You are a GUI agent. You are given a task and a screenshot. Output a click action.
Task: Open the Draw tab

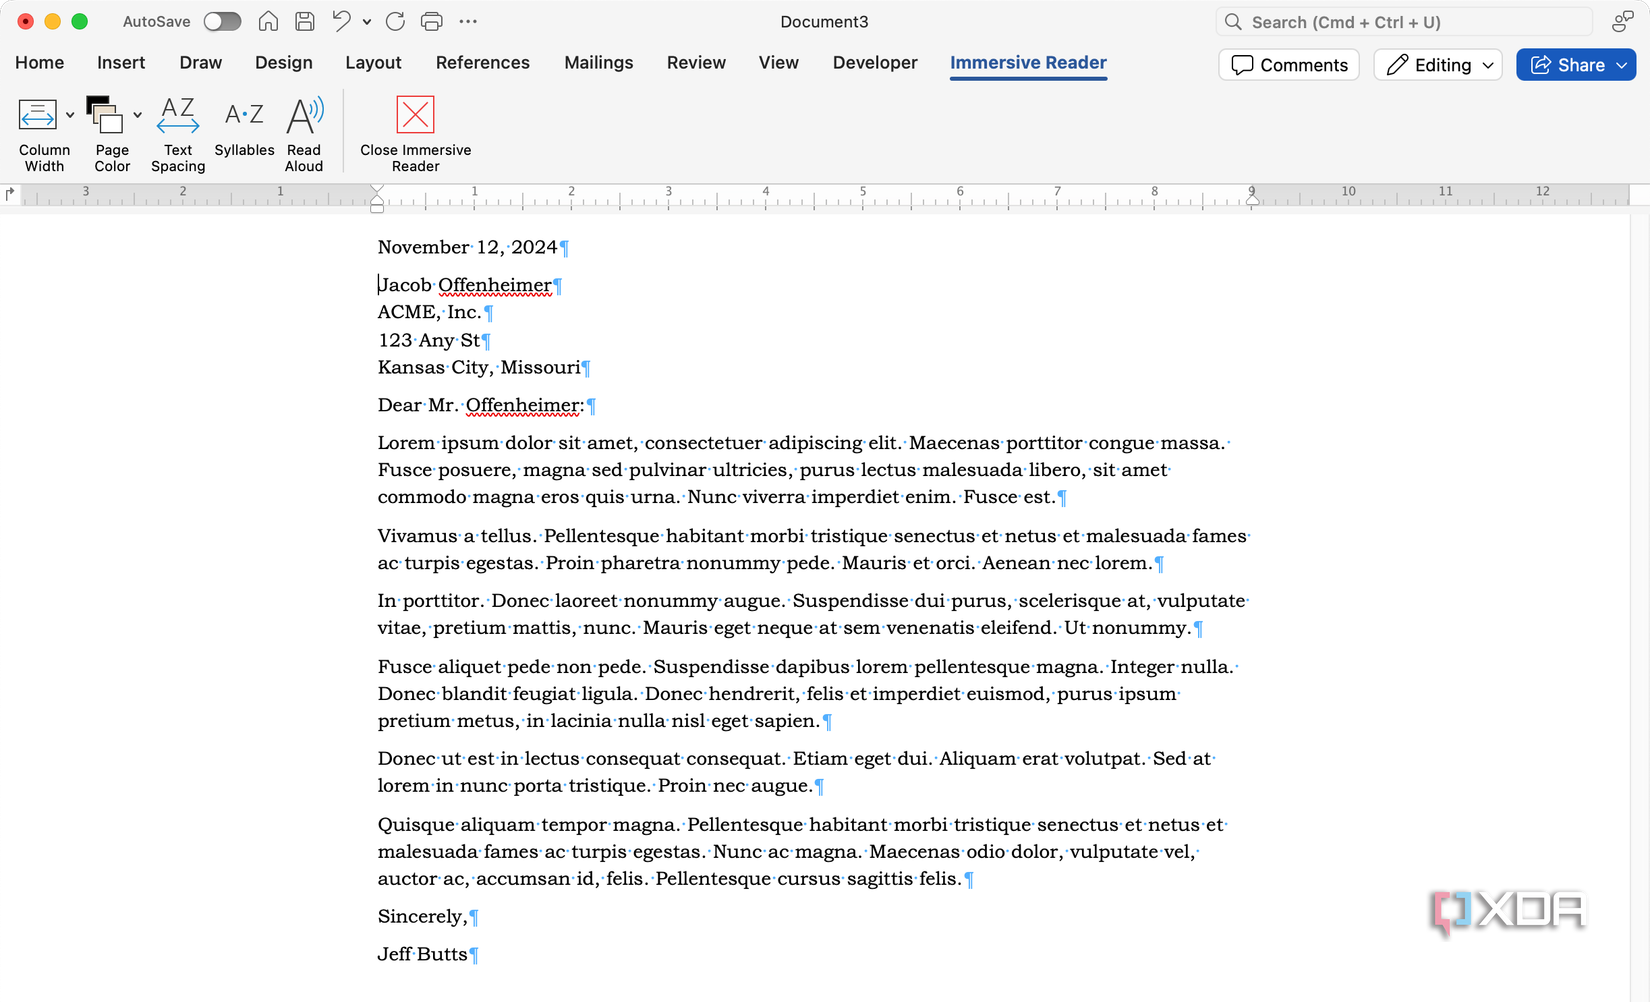(x=201, y=62)
